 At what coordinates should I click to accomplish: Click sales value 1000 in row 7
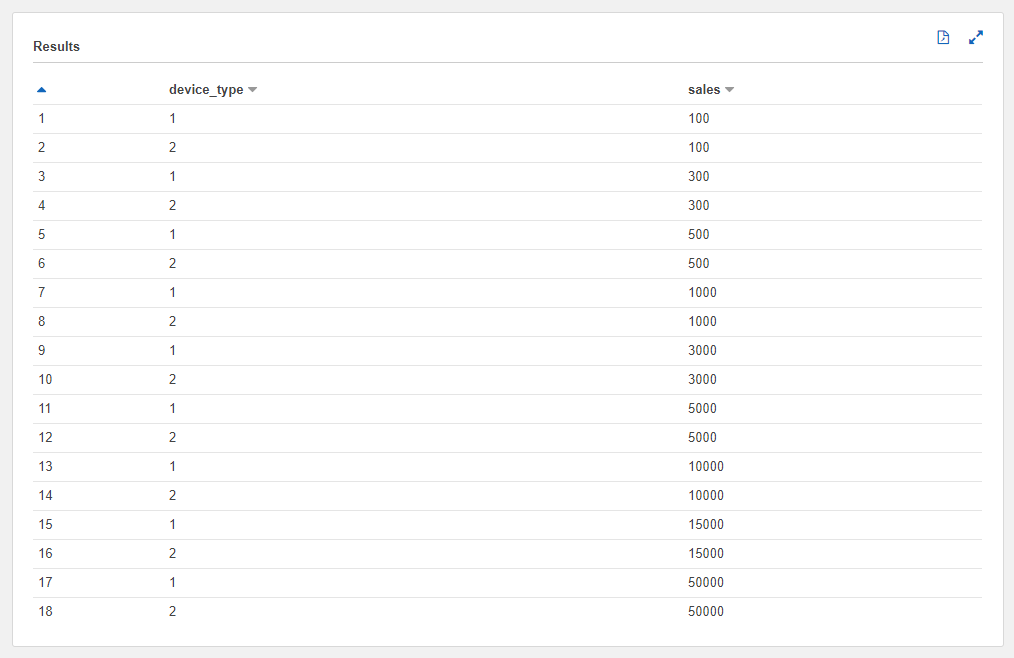click(702, 292)
